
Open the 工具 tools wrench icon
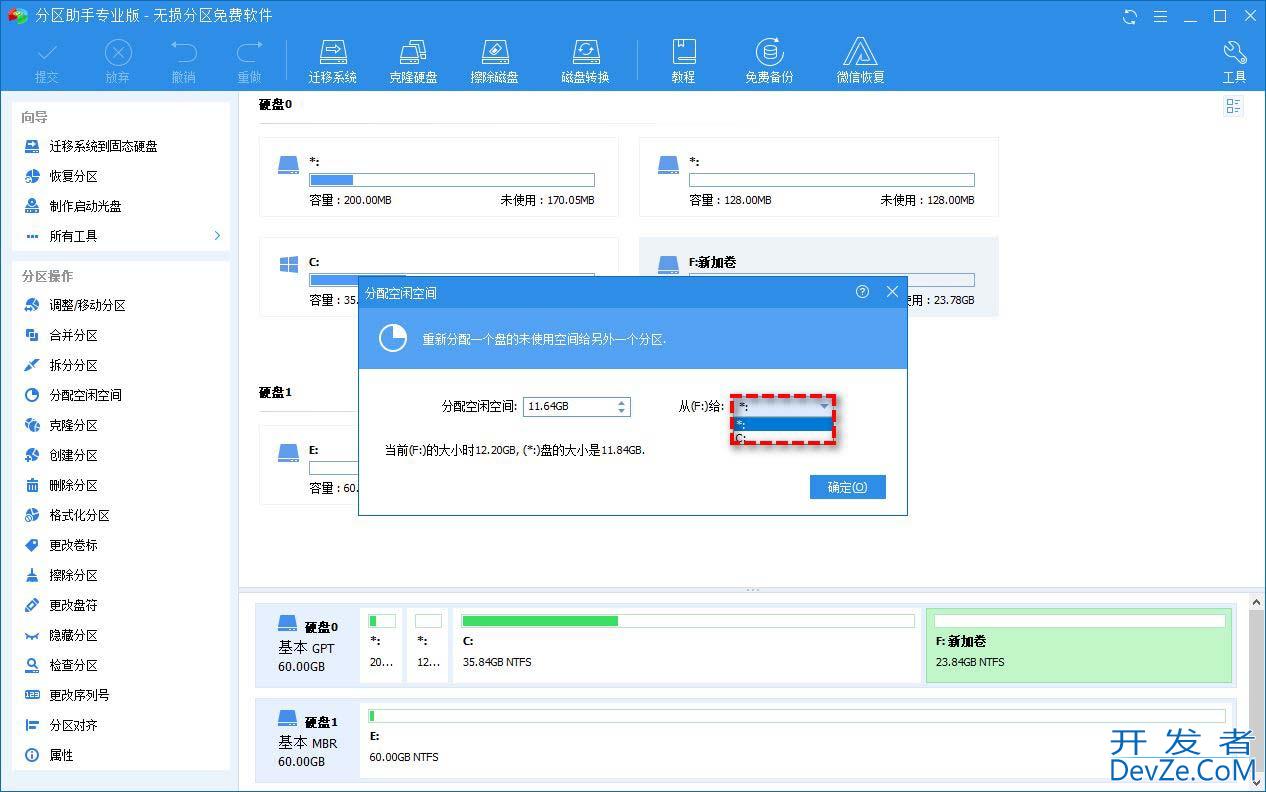click(x=1235, y=61)
